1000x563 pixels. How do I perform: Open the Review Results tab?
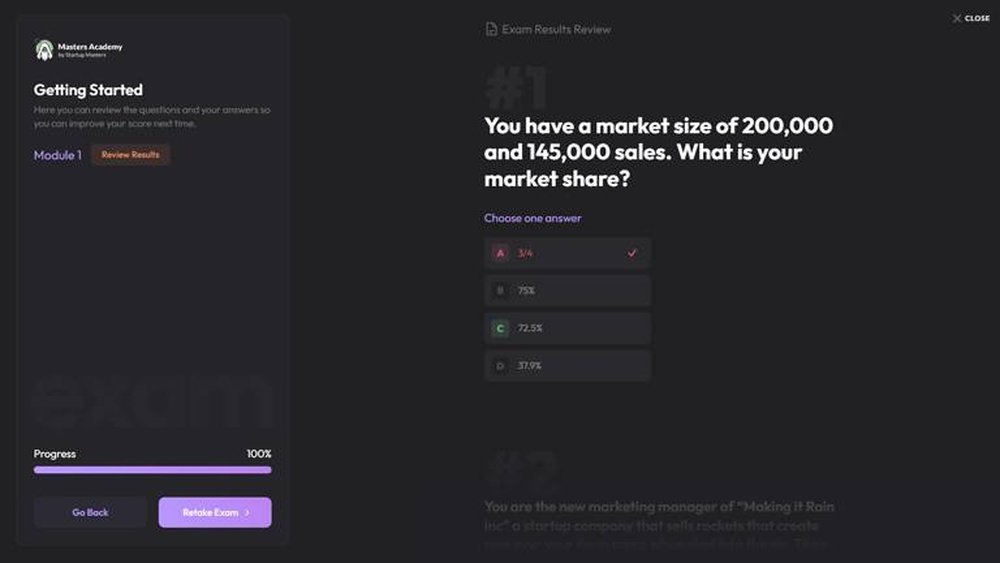tap(130, 155)
